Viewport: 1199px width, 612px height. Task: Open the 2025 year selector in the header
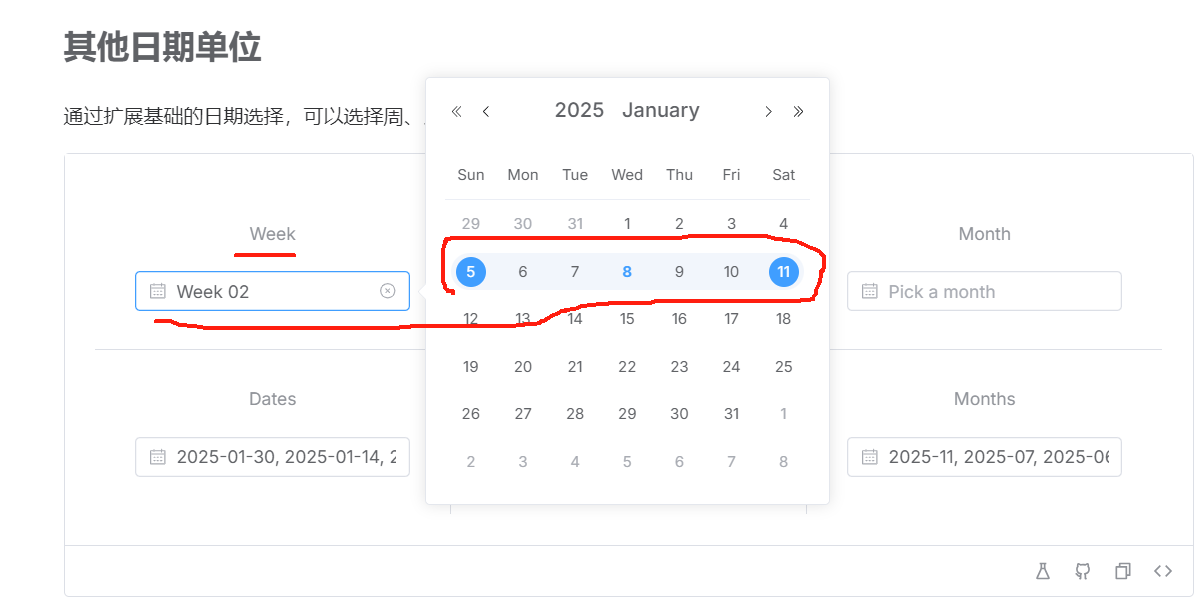(579, 110)
